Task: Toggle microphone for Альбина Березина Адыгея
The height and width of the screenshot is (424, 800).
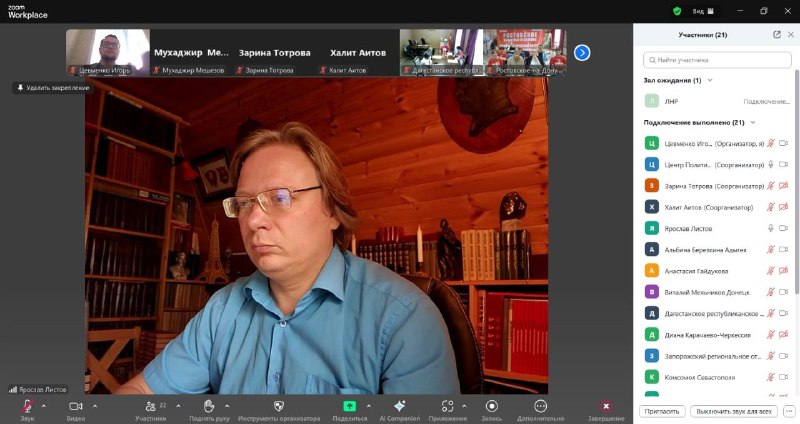Action: click(770, 250)
